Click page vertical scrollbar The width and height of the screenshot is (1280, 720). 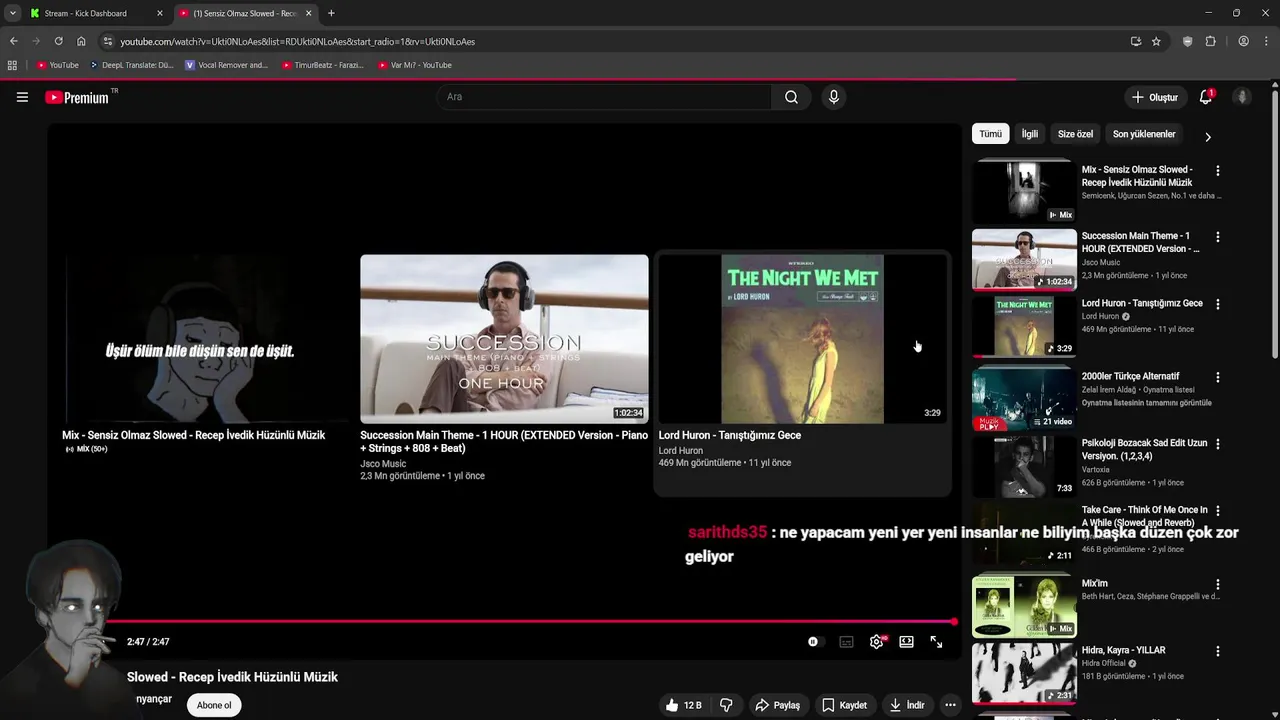tap(1275, 225)
